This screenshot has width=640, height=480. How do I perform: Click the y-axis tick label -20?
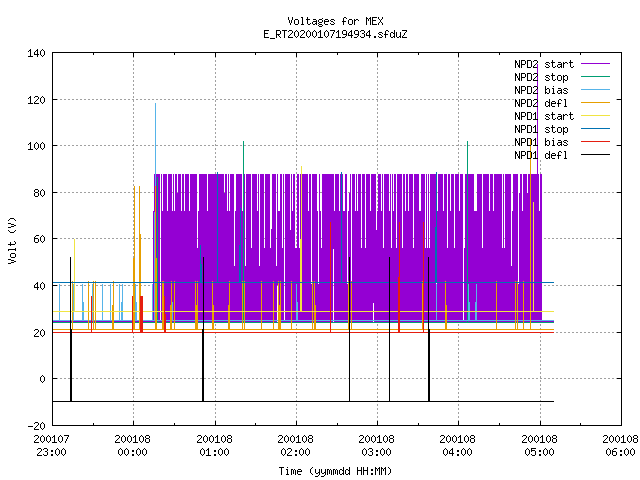(x=36, y=426)
